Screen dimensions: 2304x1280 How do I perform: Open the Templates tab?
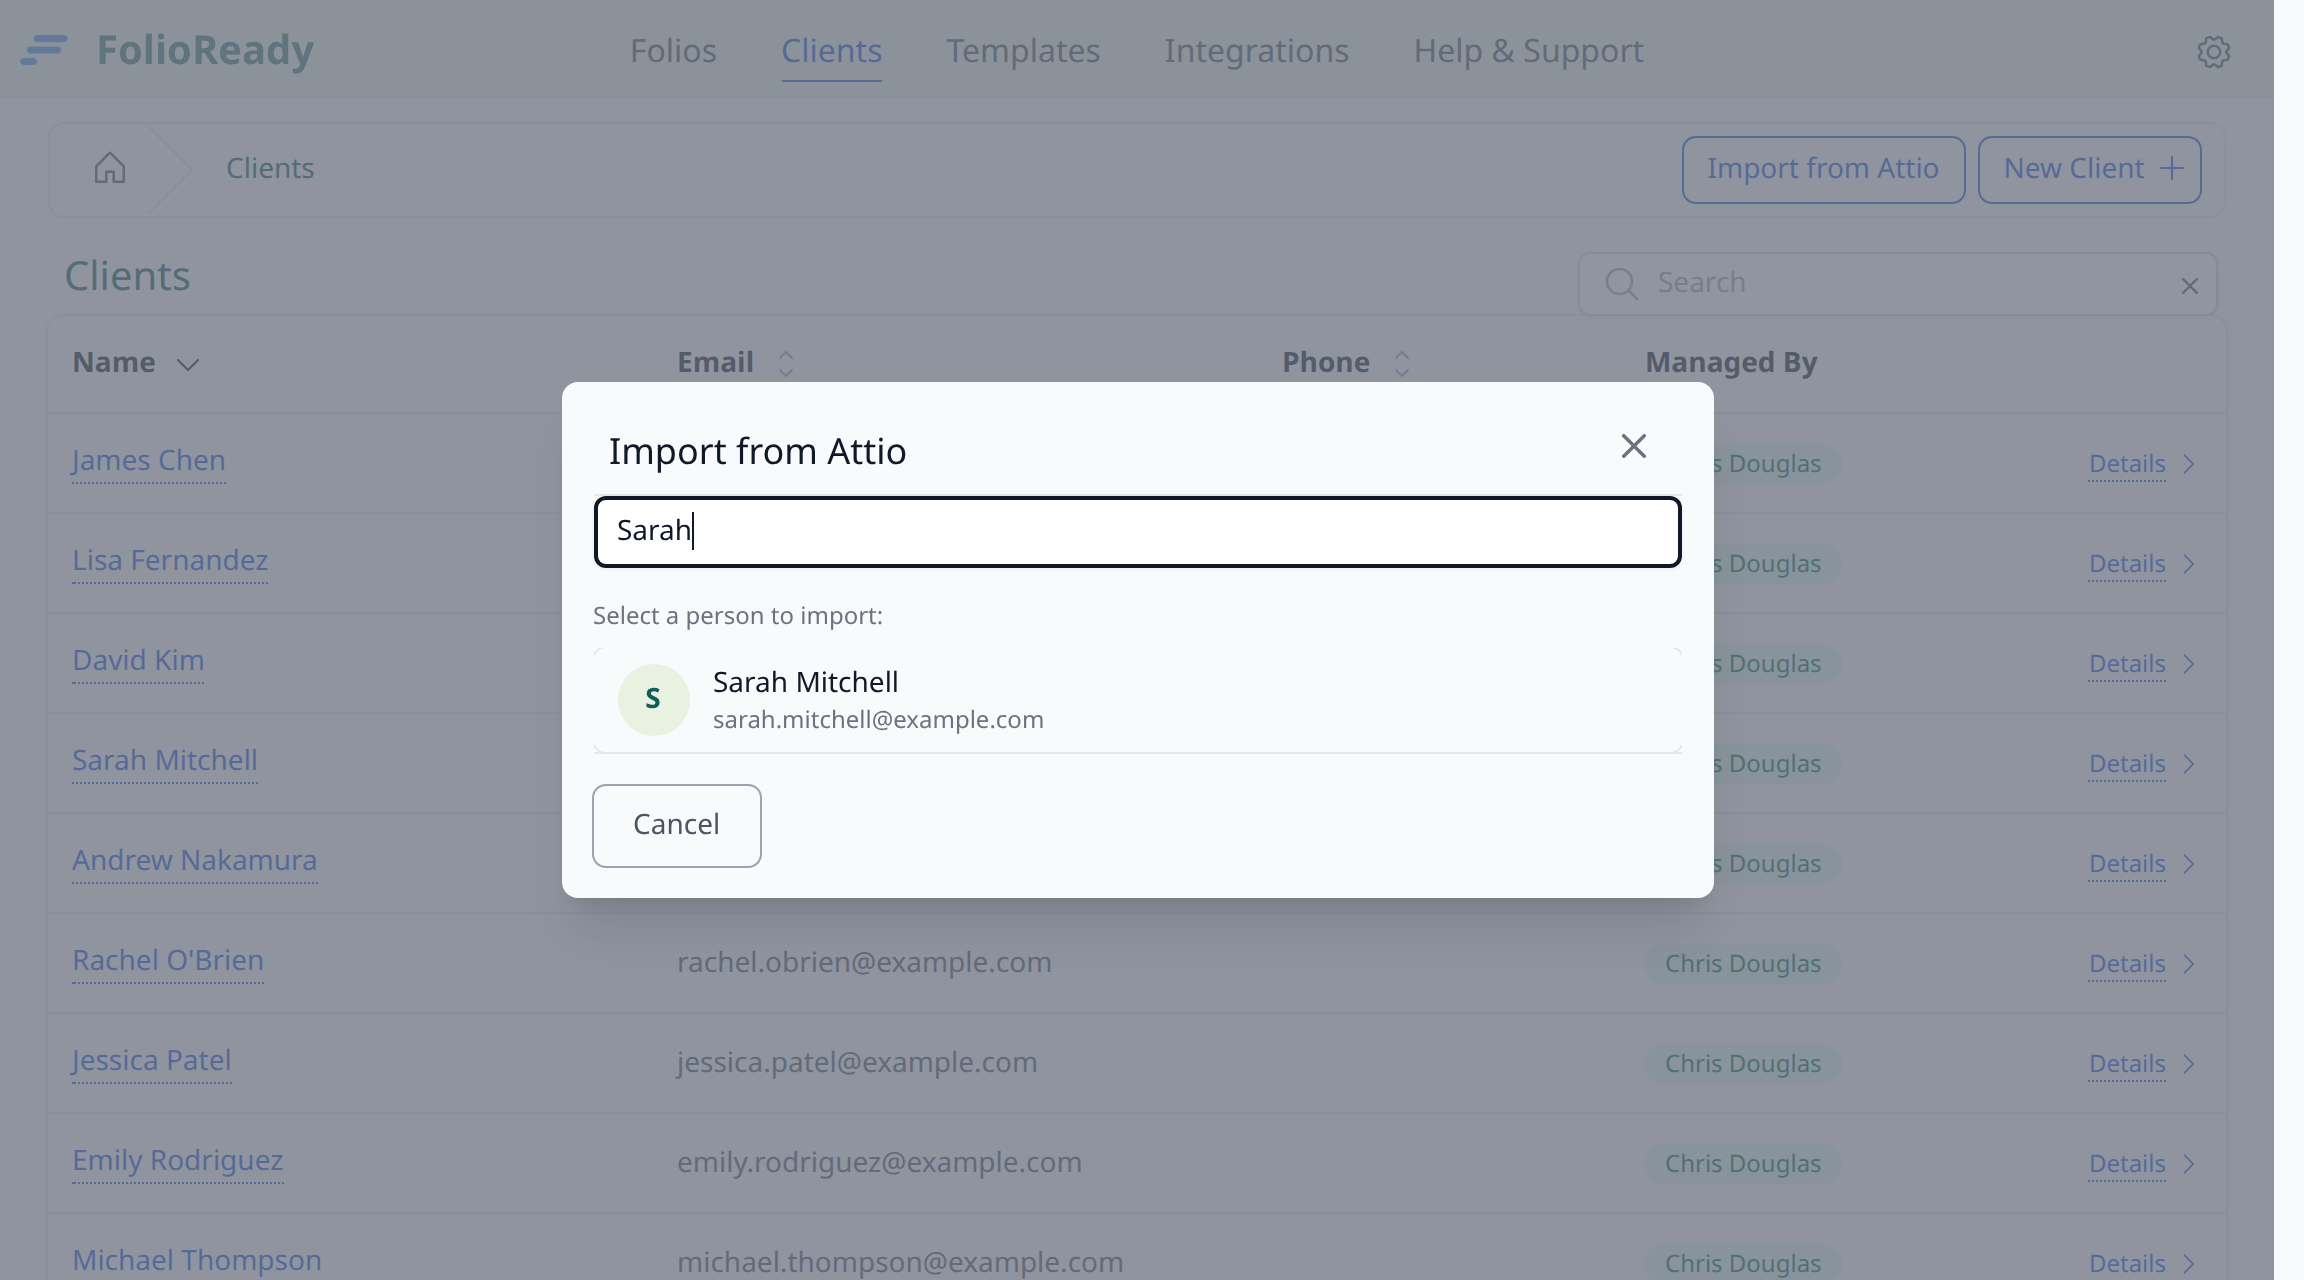1023,51
